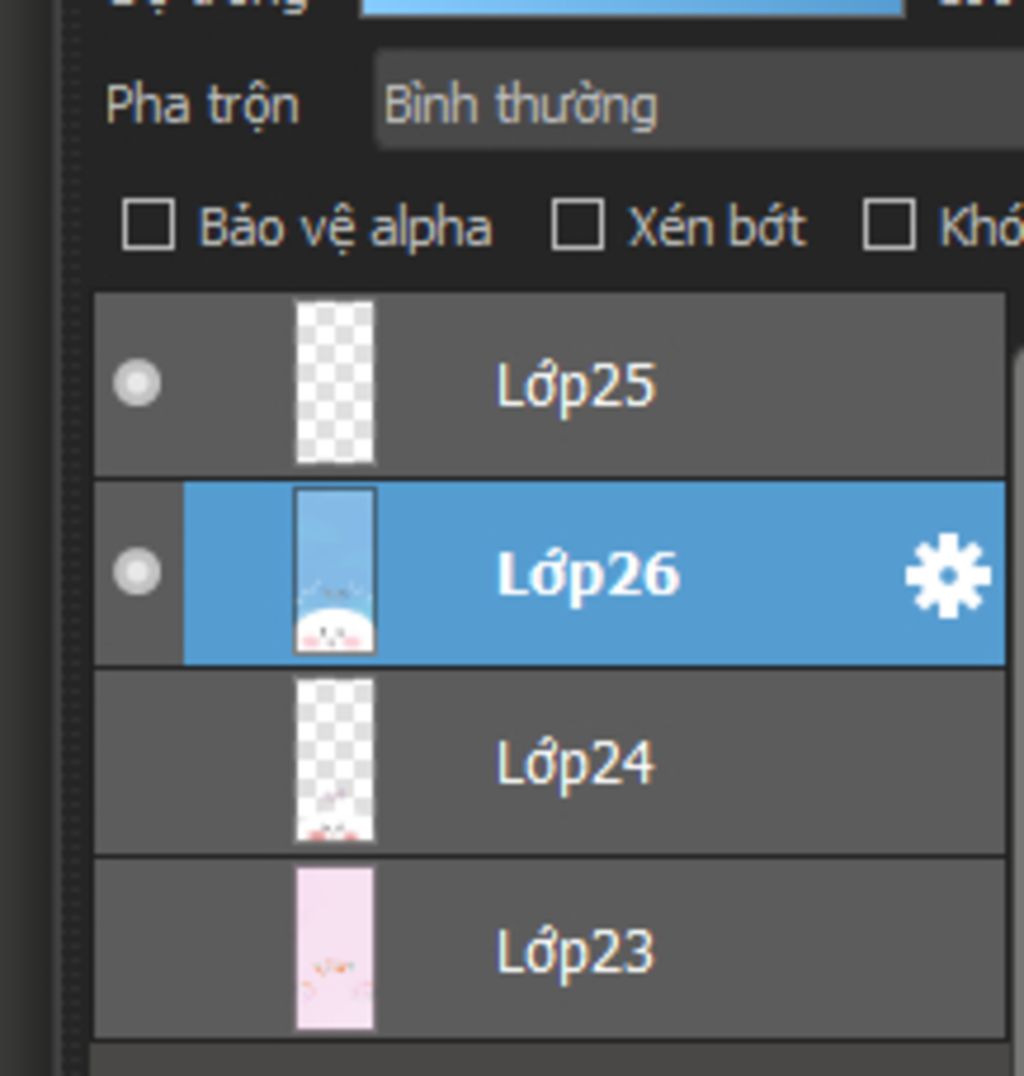
Task: Click the Lớp25 transparent thumbnail
Action: pyautogui.click(x=335, y=383)
